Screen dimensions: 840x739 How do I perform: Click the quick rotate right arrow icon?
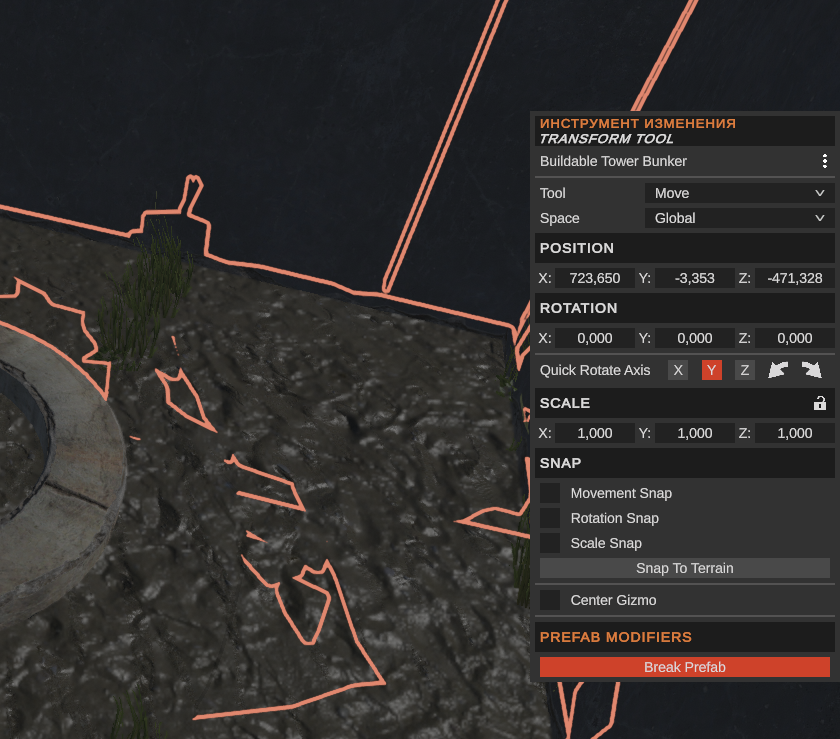click(x=812, y=370)
